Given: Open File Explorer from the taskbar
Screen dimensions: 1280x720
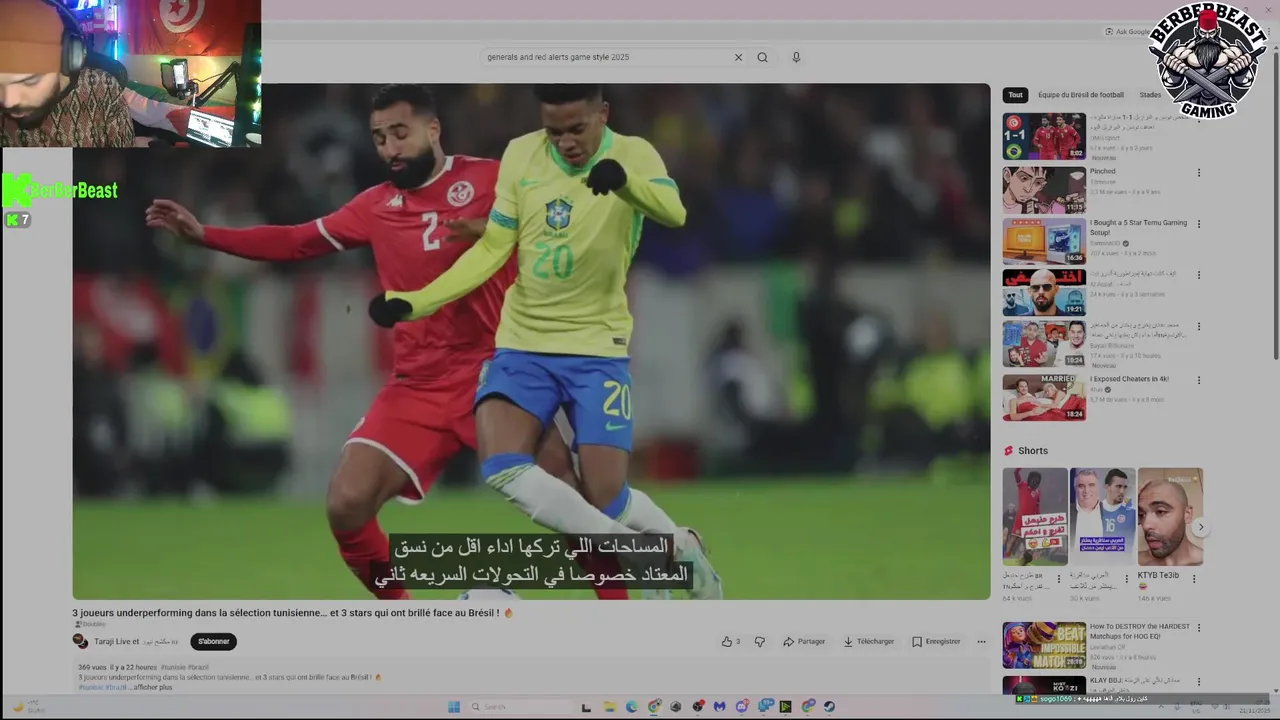Looking at the screenshot, I should (609, 707).
